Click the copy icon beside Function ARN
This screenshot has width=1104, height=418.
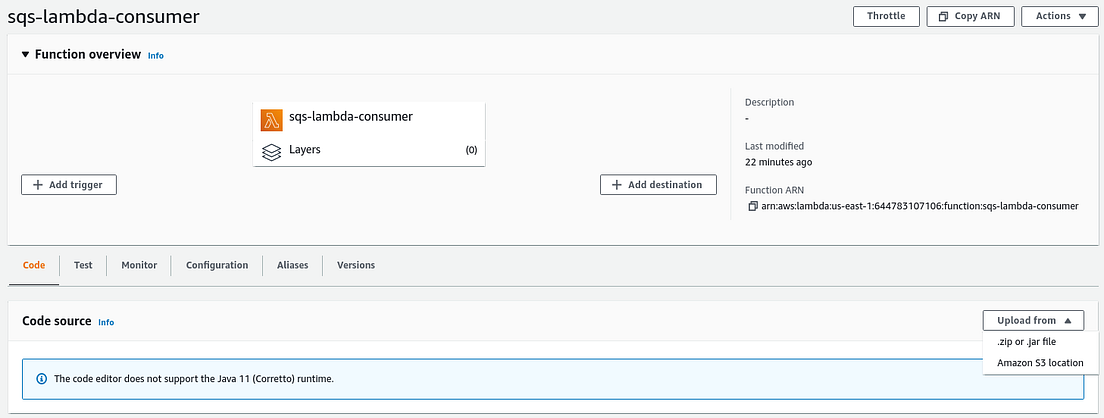pos(752,206)
